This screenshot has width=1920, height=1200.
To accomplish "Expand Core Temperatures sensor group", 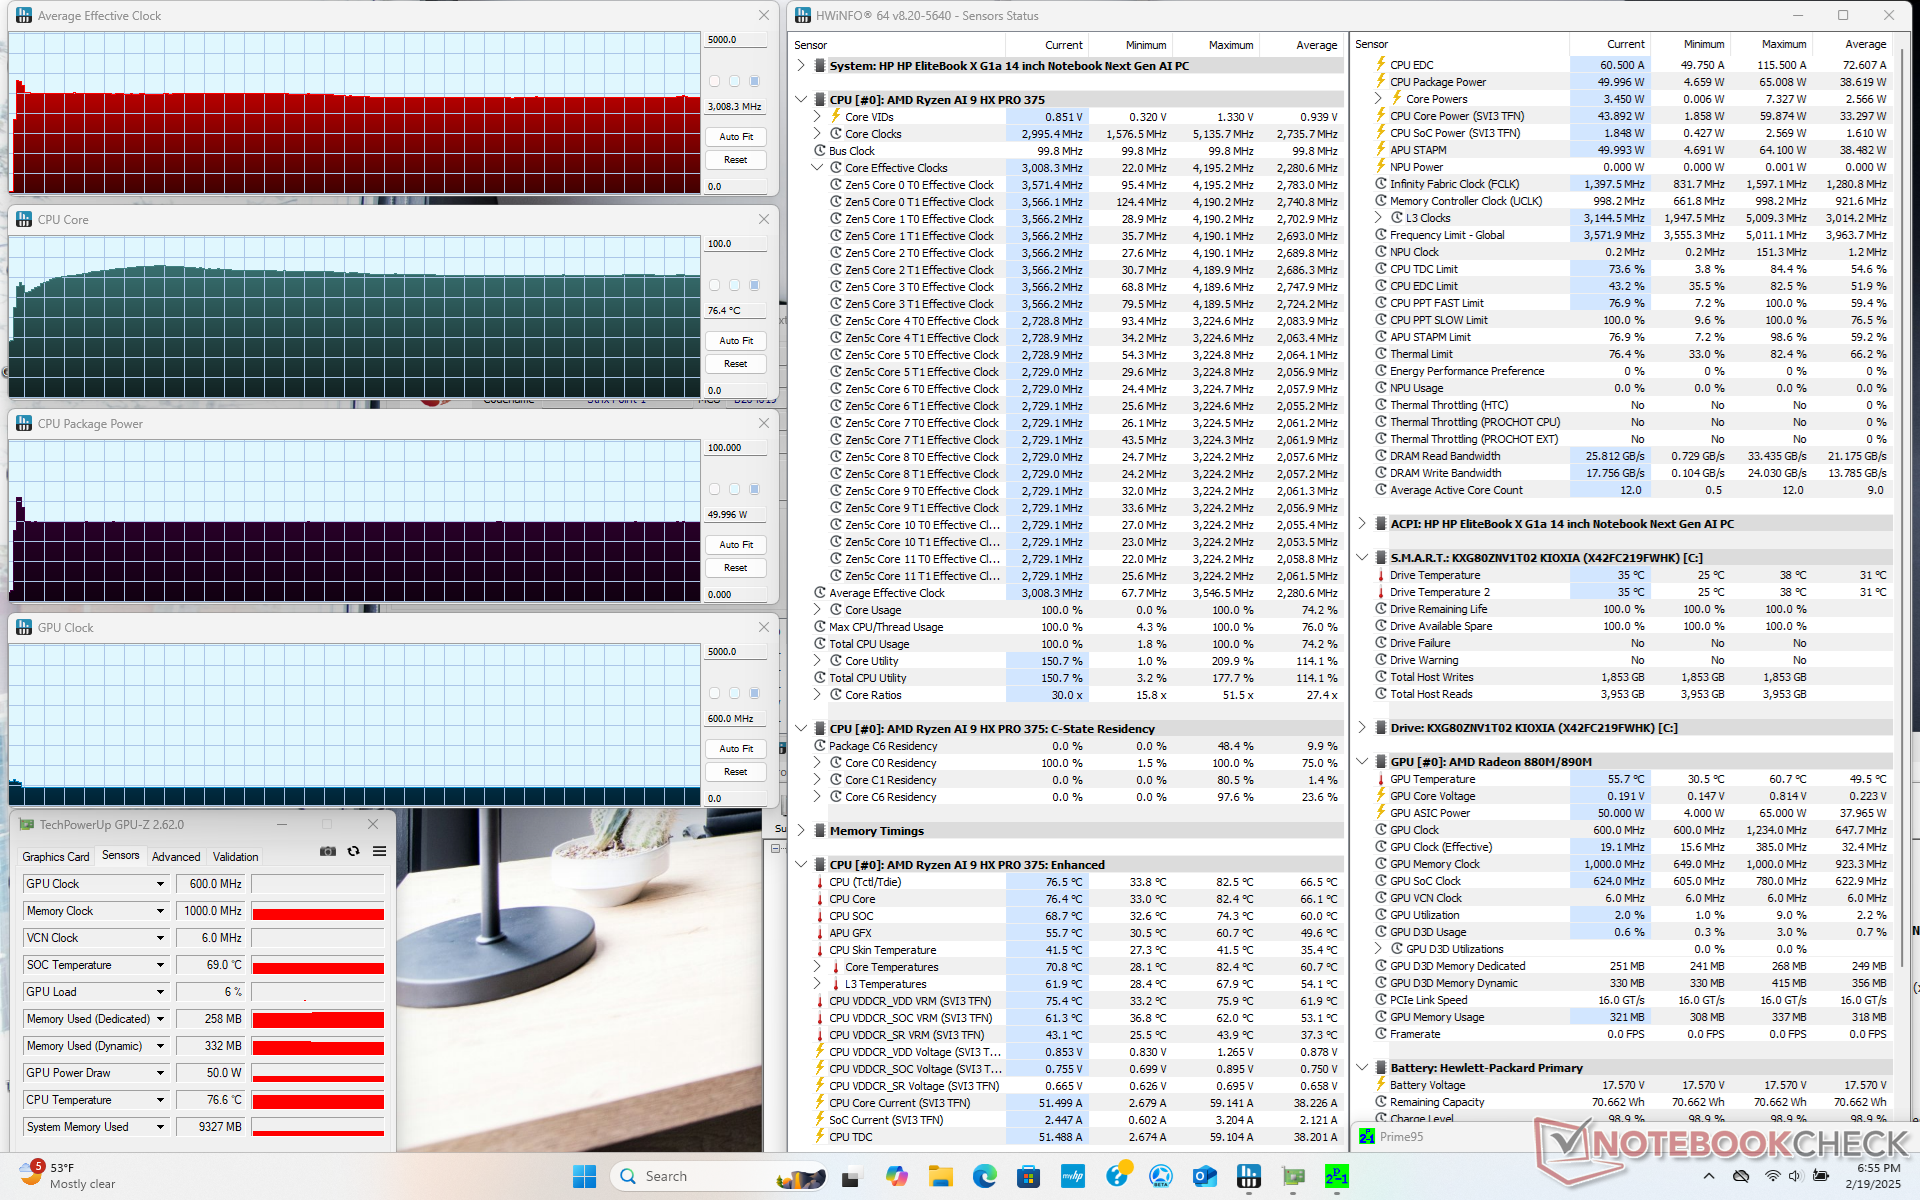I will [817, 967].
